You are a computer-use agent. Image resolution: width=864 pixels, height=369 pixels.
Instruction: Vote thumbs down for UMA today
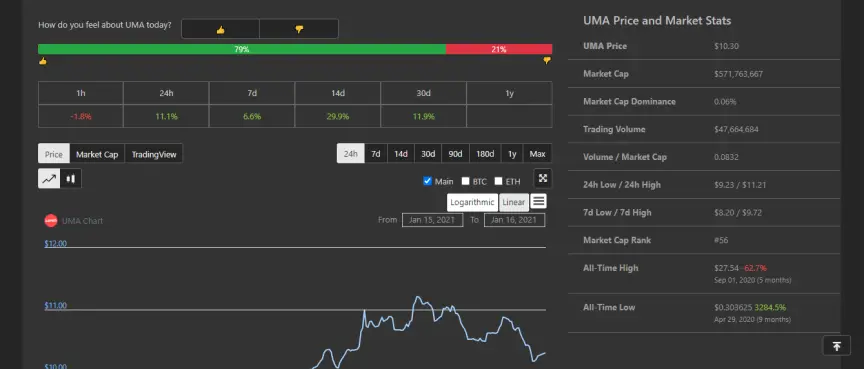click(x=299, y=29)
